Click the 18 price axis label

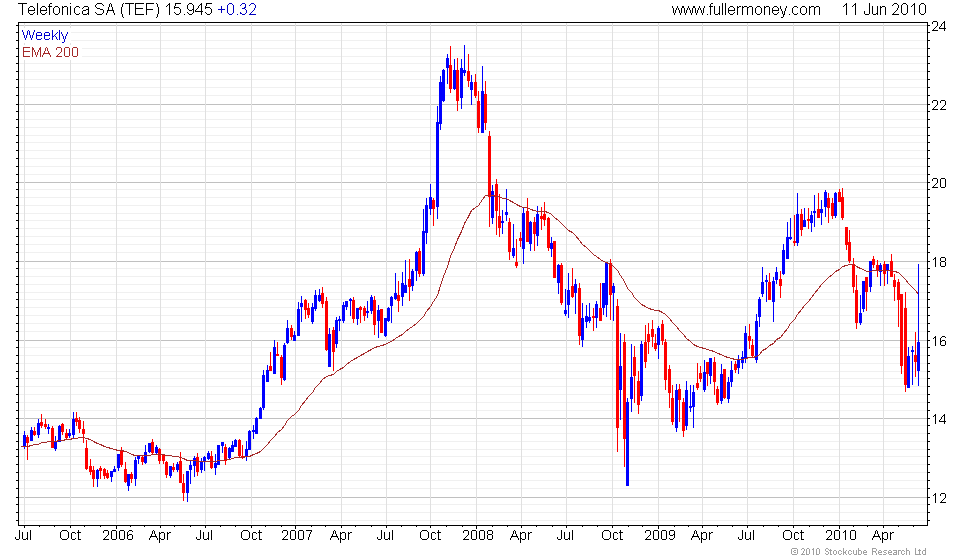[939, 262]
